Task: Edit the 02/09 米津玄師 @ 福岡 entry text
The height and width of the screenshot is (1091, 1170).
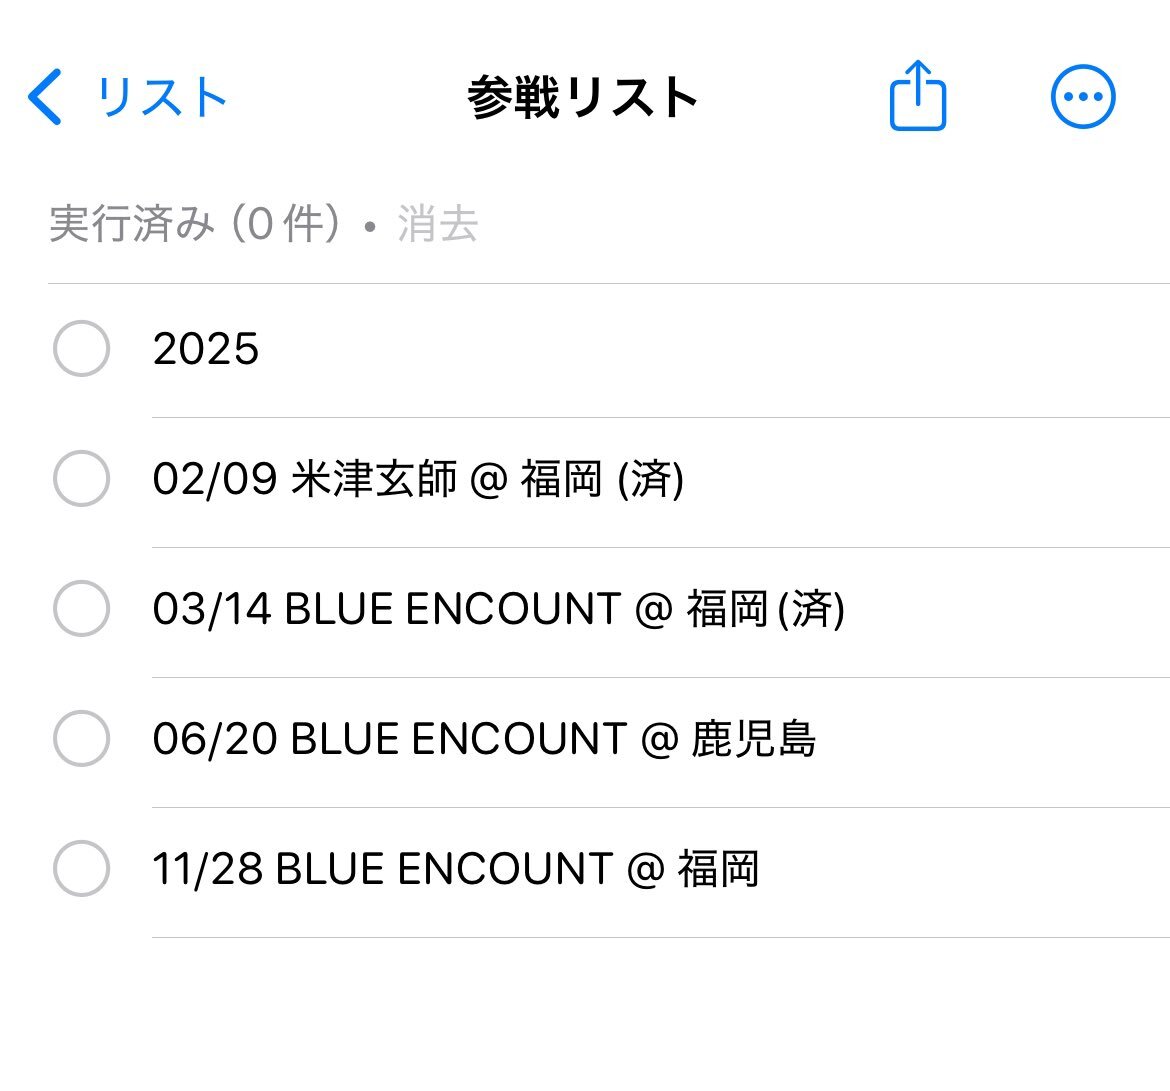Action: click(418, 479)
